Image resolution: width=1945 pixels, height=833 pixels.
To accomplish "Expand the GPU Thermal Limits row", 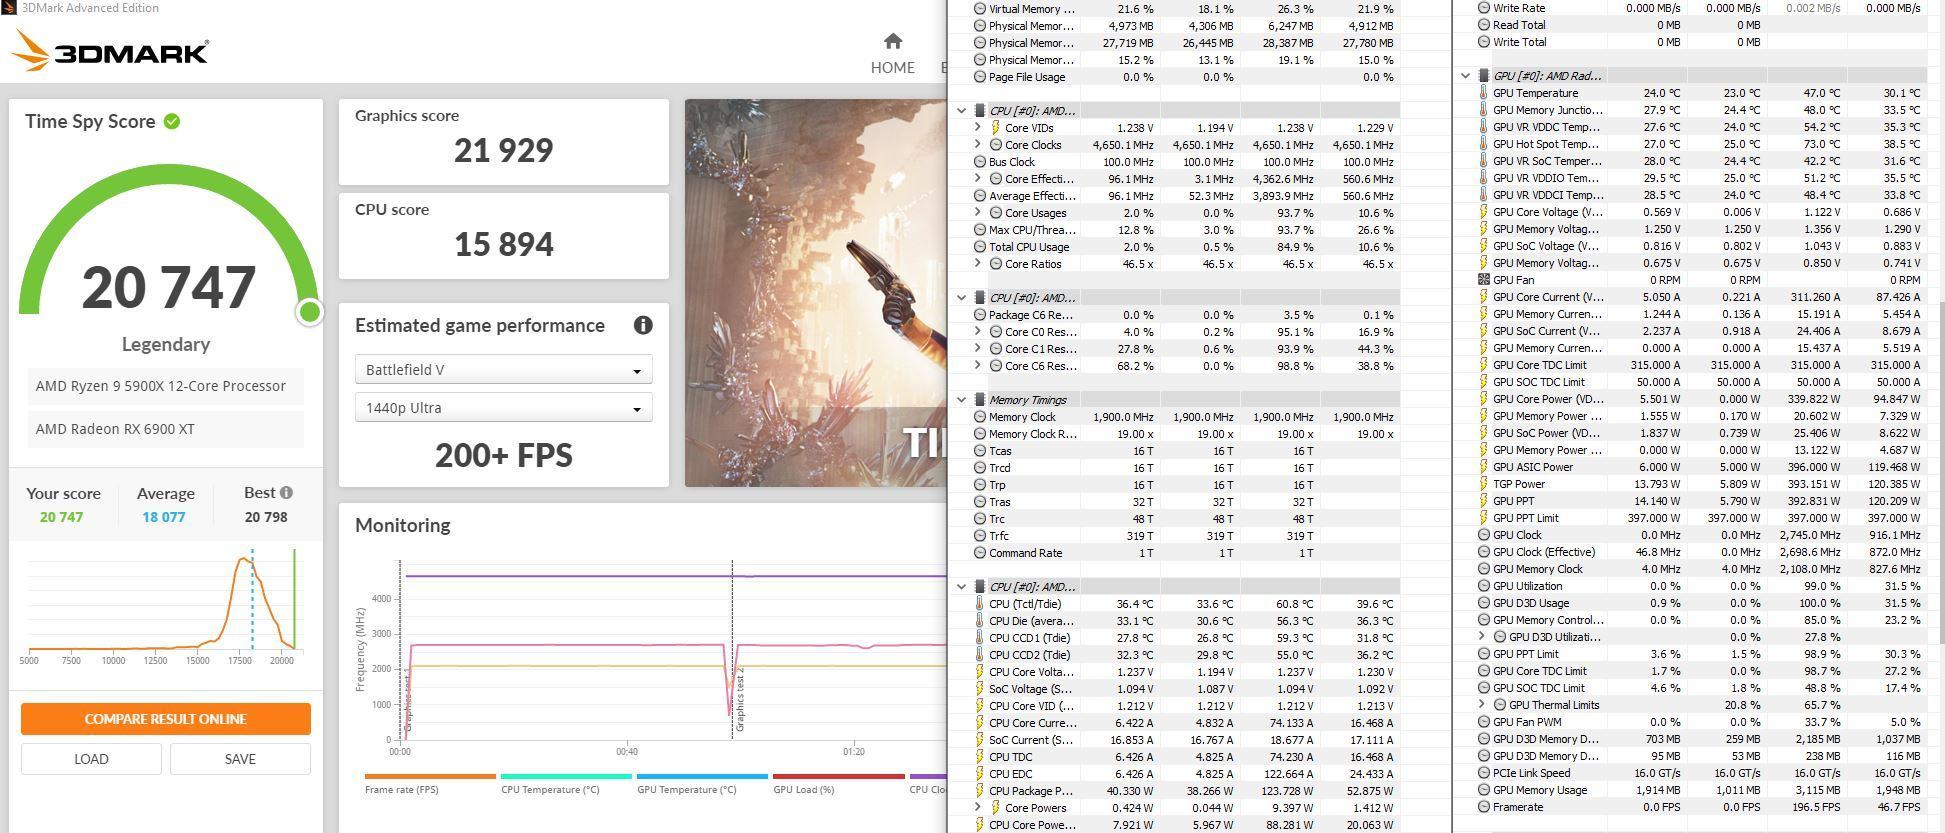I will [1482, 705].
